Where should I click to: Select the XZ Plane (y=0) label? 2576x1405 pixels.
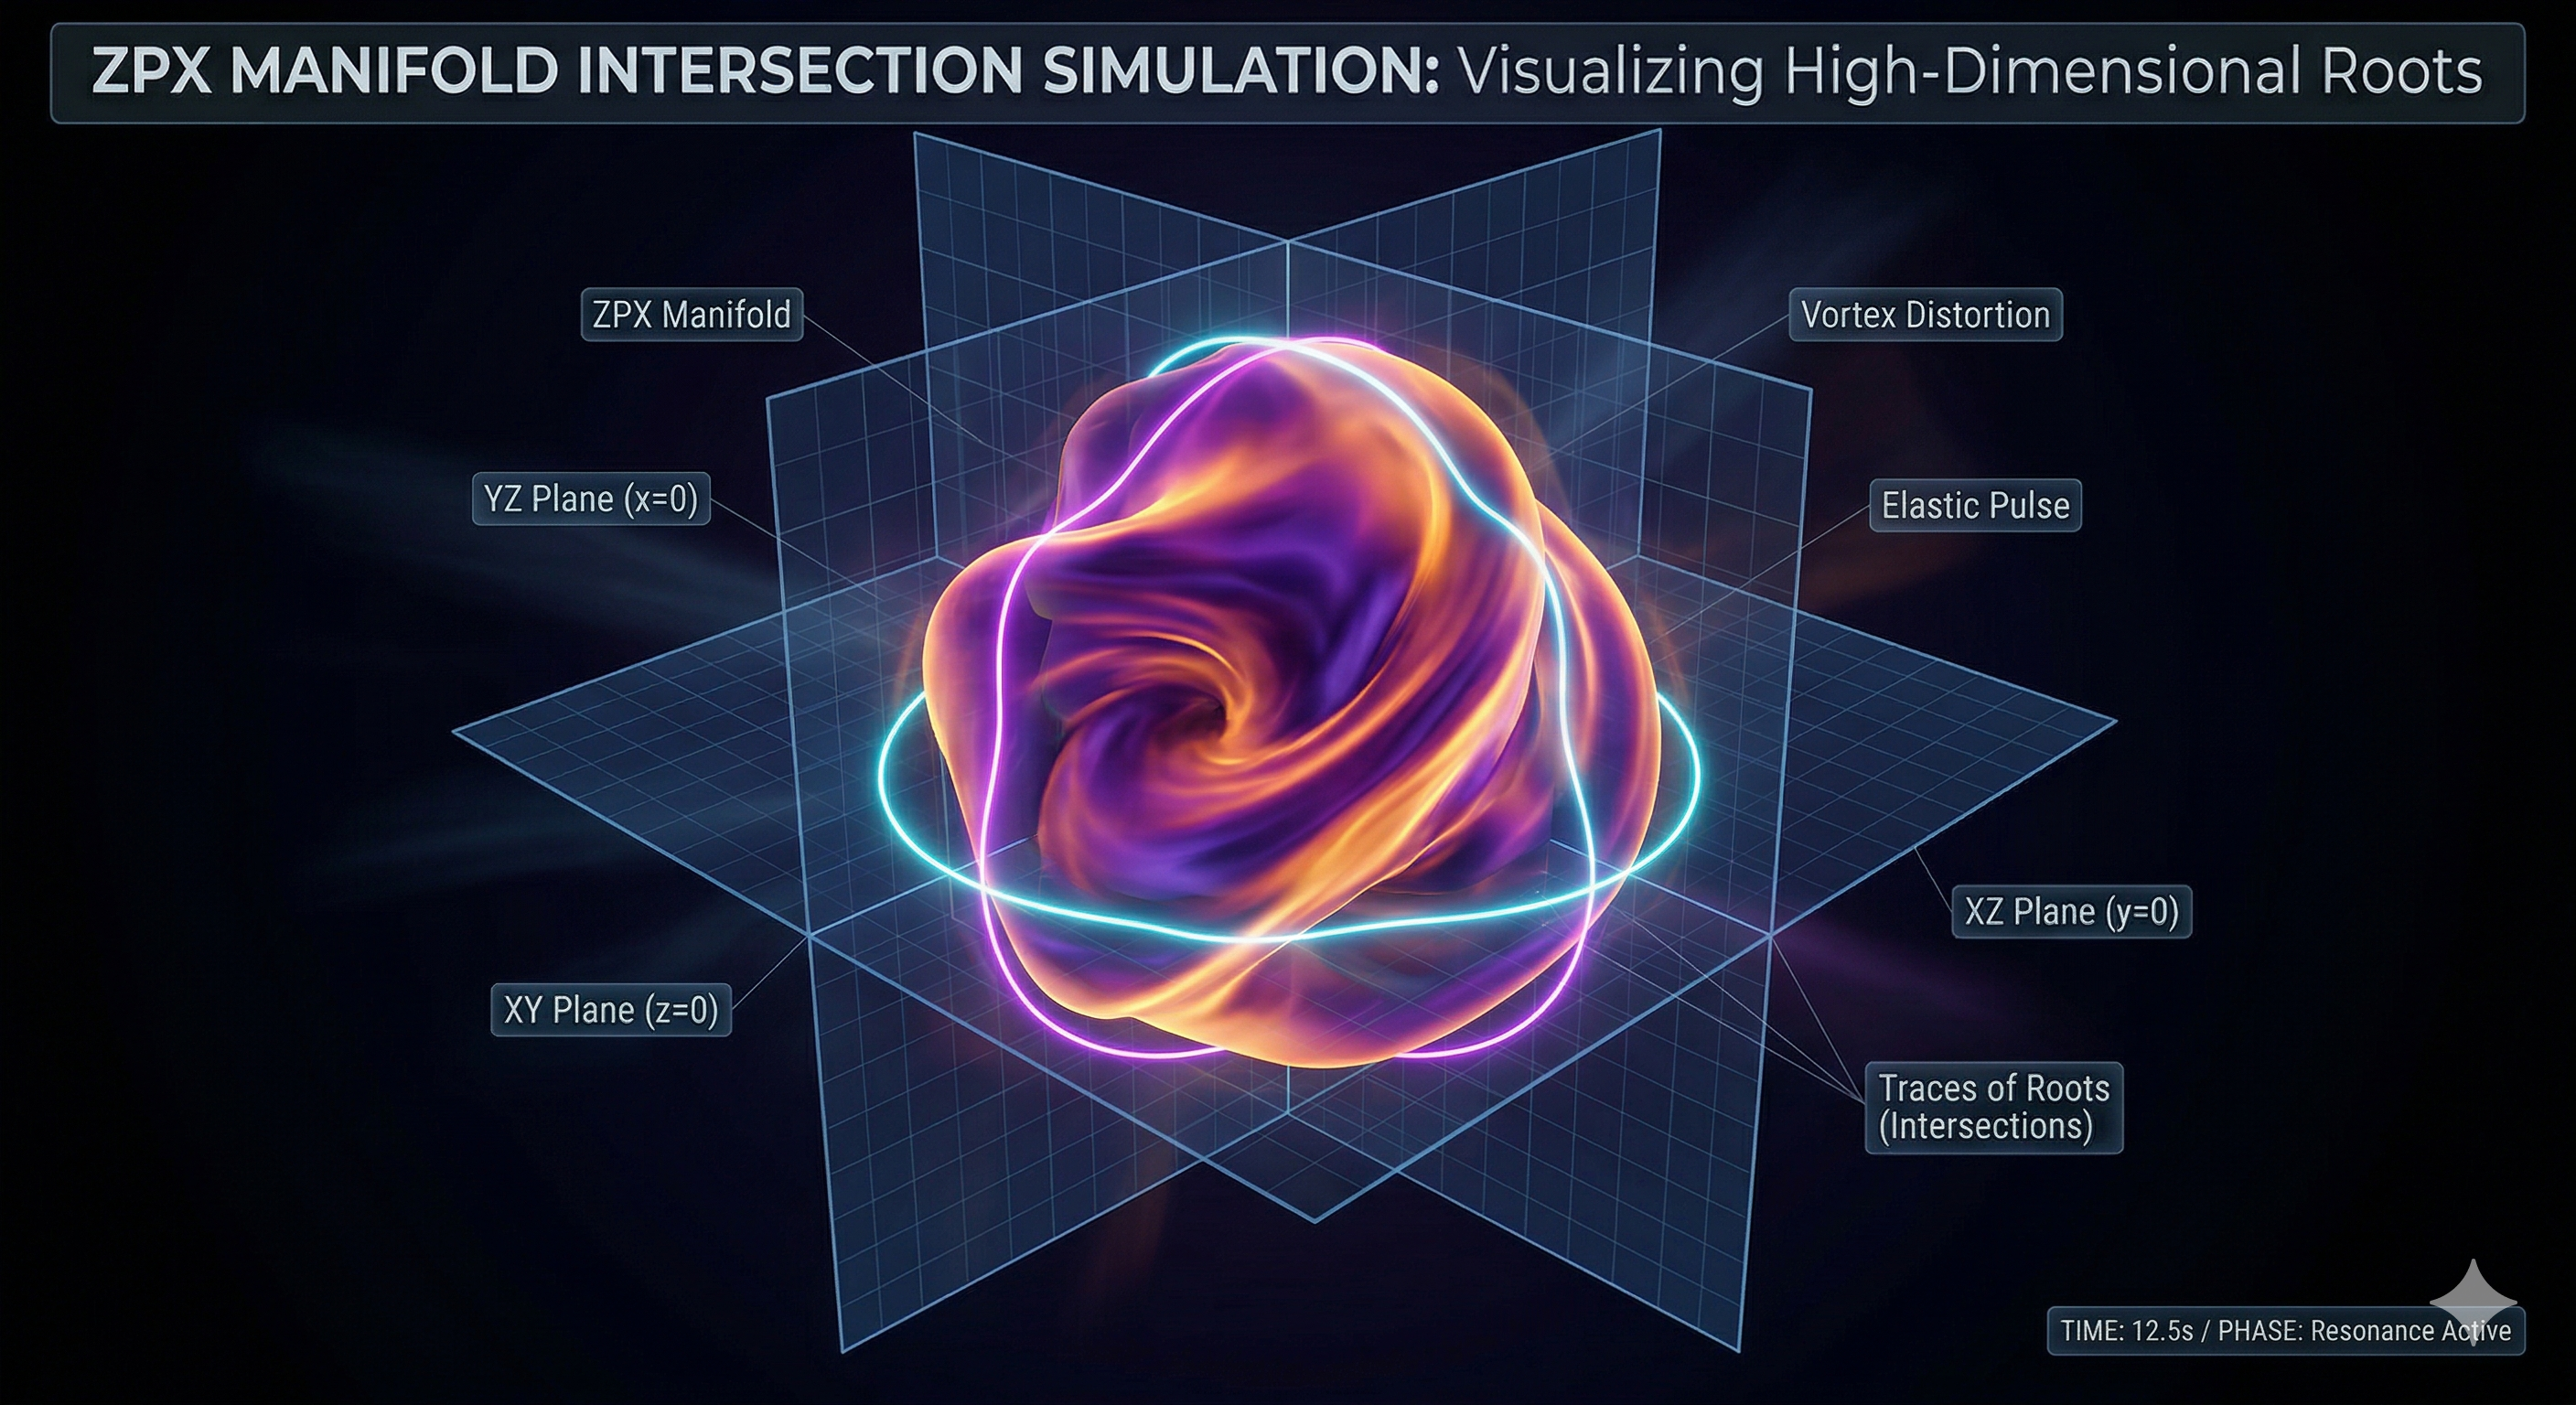point(2071,912)
